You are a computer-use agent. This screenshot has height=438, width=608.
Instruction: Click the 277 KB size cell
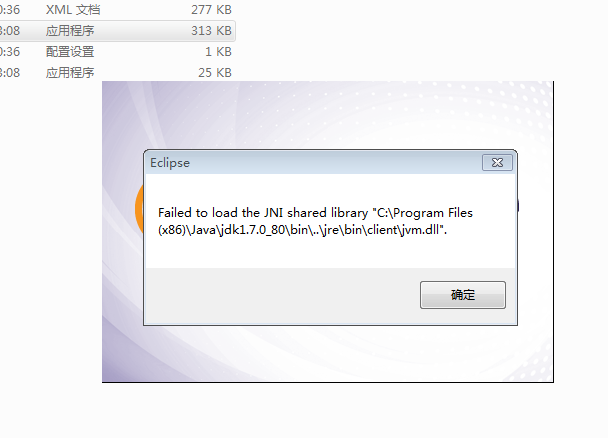click(x=211, y=10)
